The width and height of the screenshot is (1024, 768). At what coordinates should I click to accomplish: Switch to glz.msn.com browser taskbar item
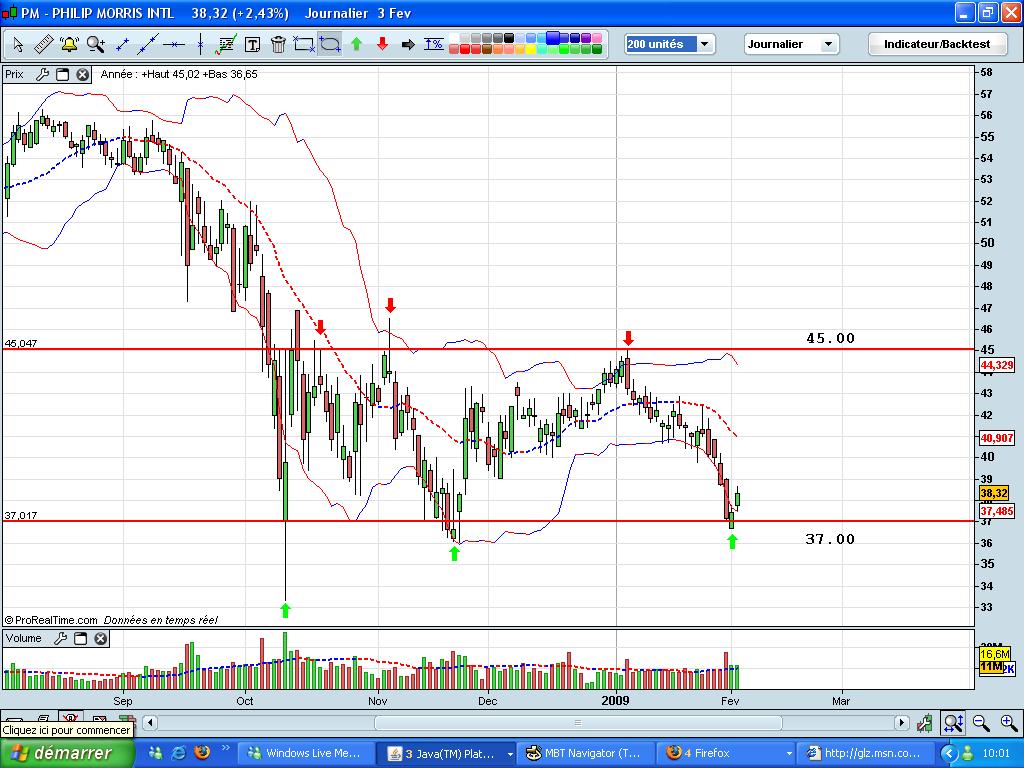(865, 753)
